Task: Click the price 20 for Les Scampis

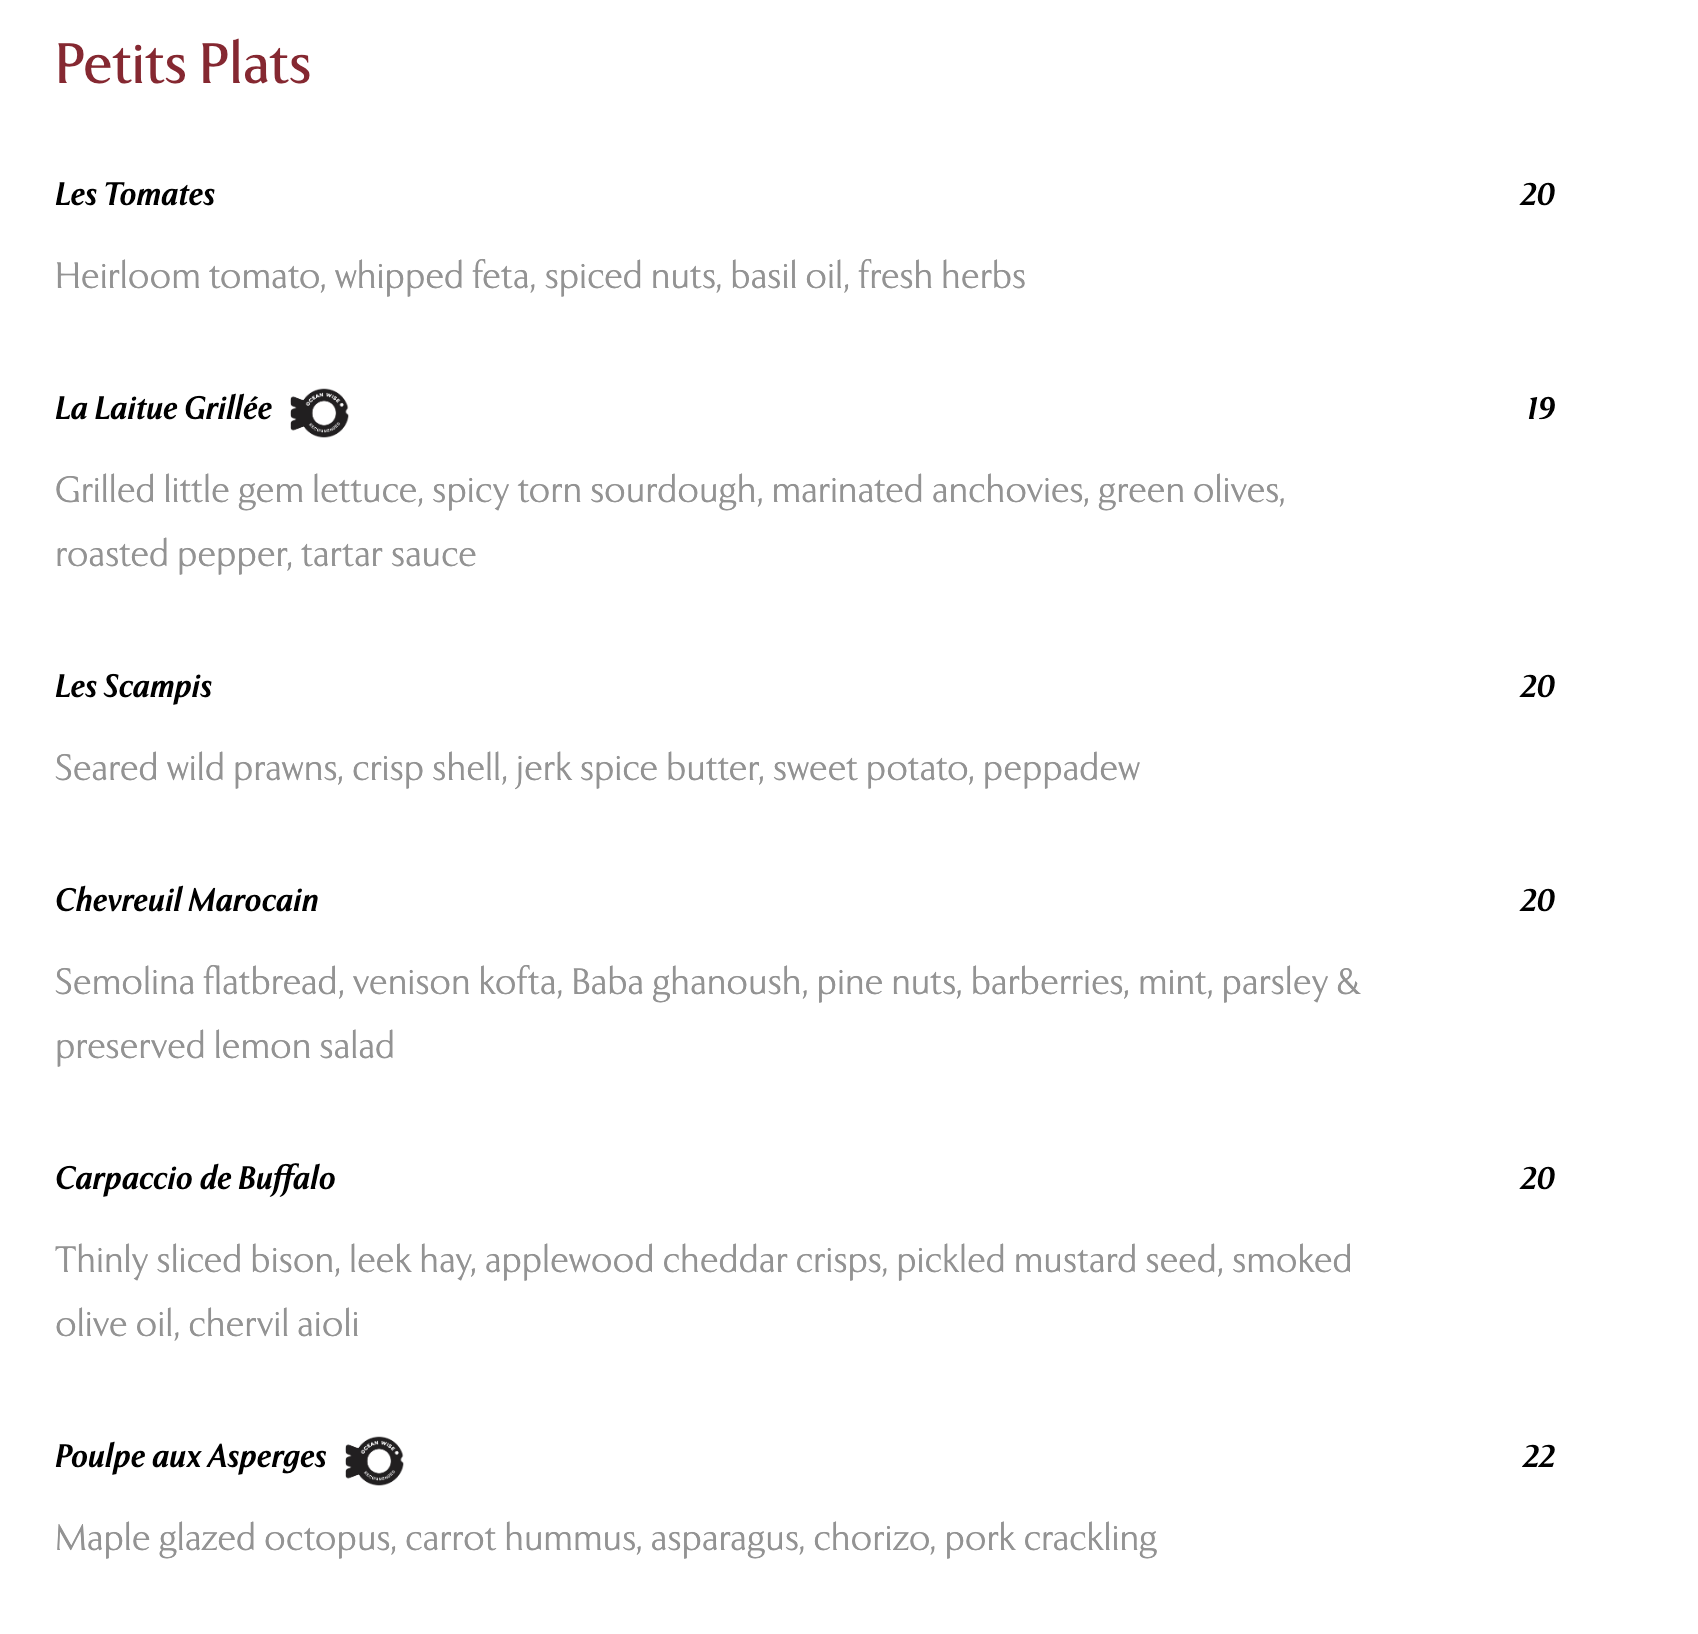Action: [1537, 686]
